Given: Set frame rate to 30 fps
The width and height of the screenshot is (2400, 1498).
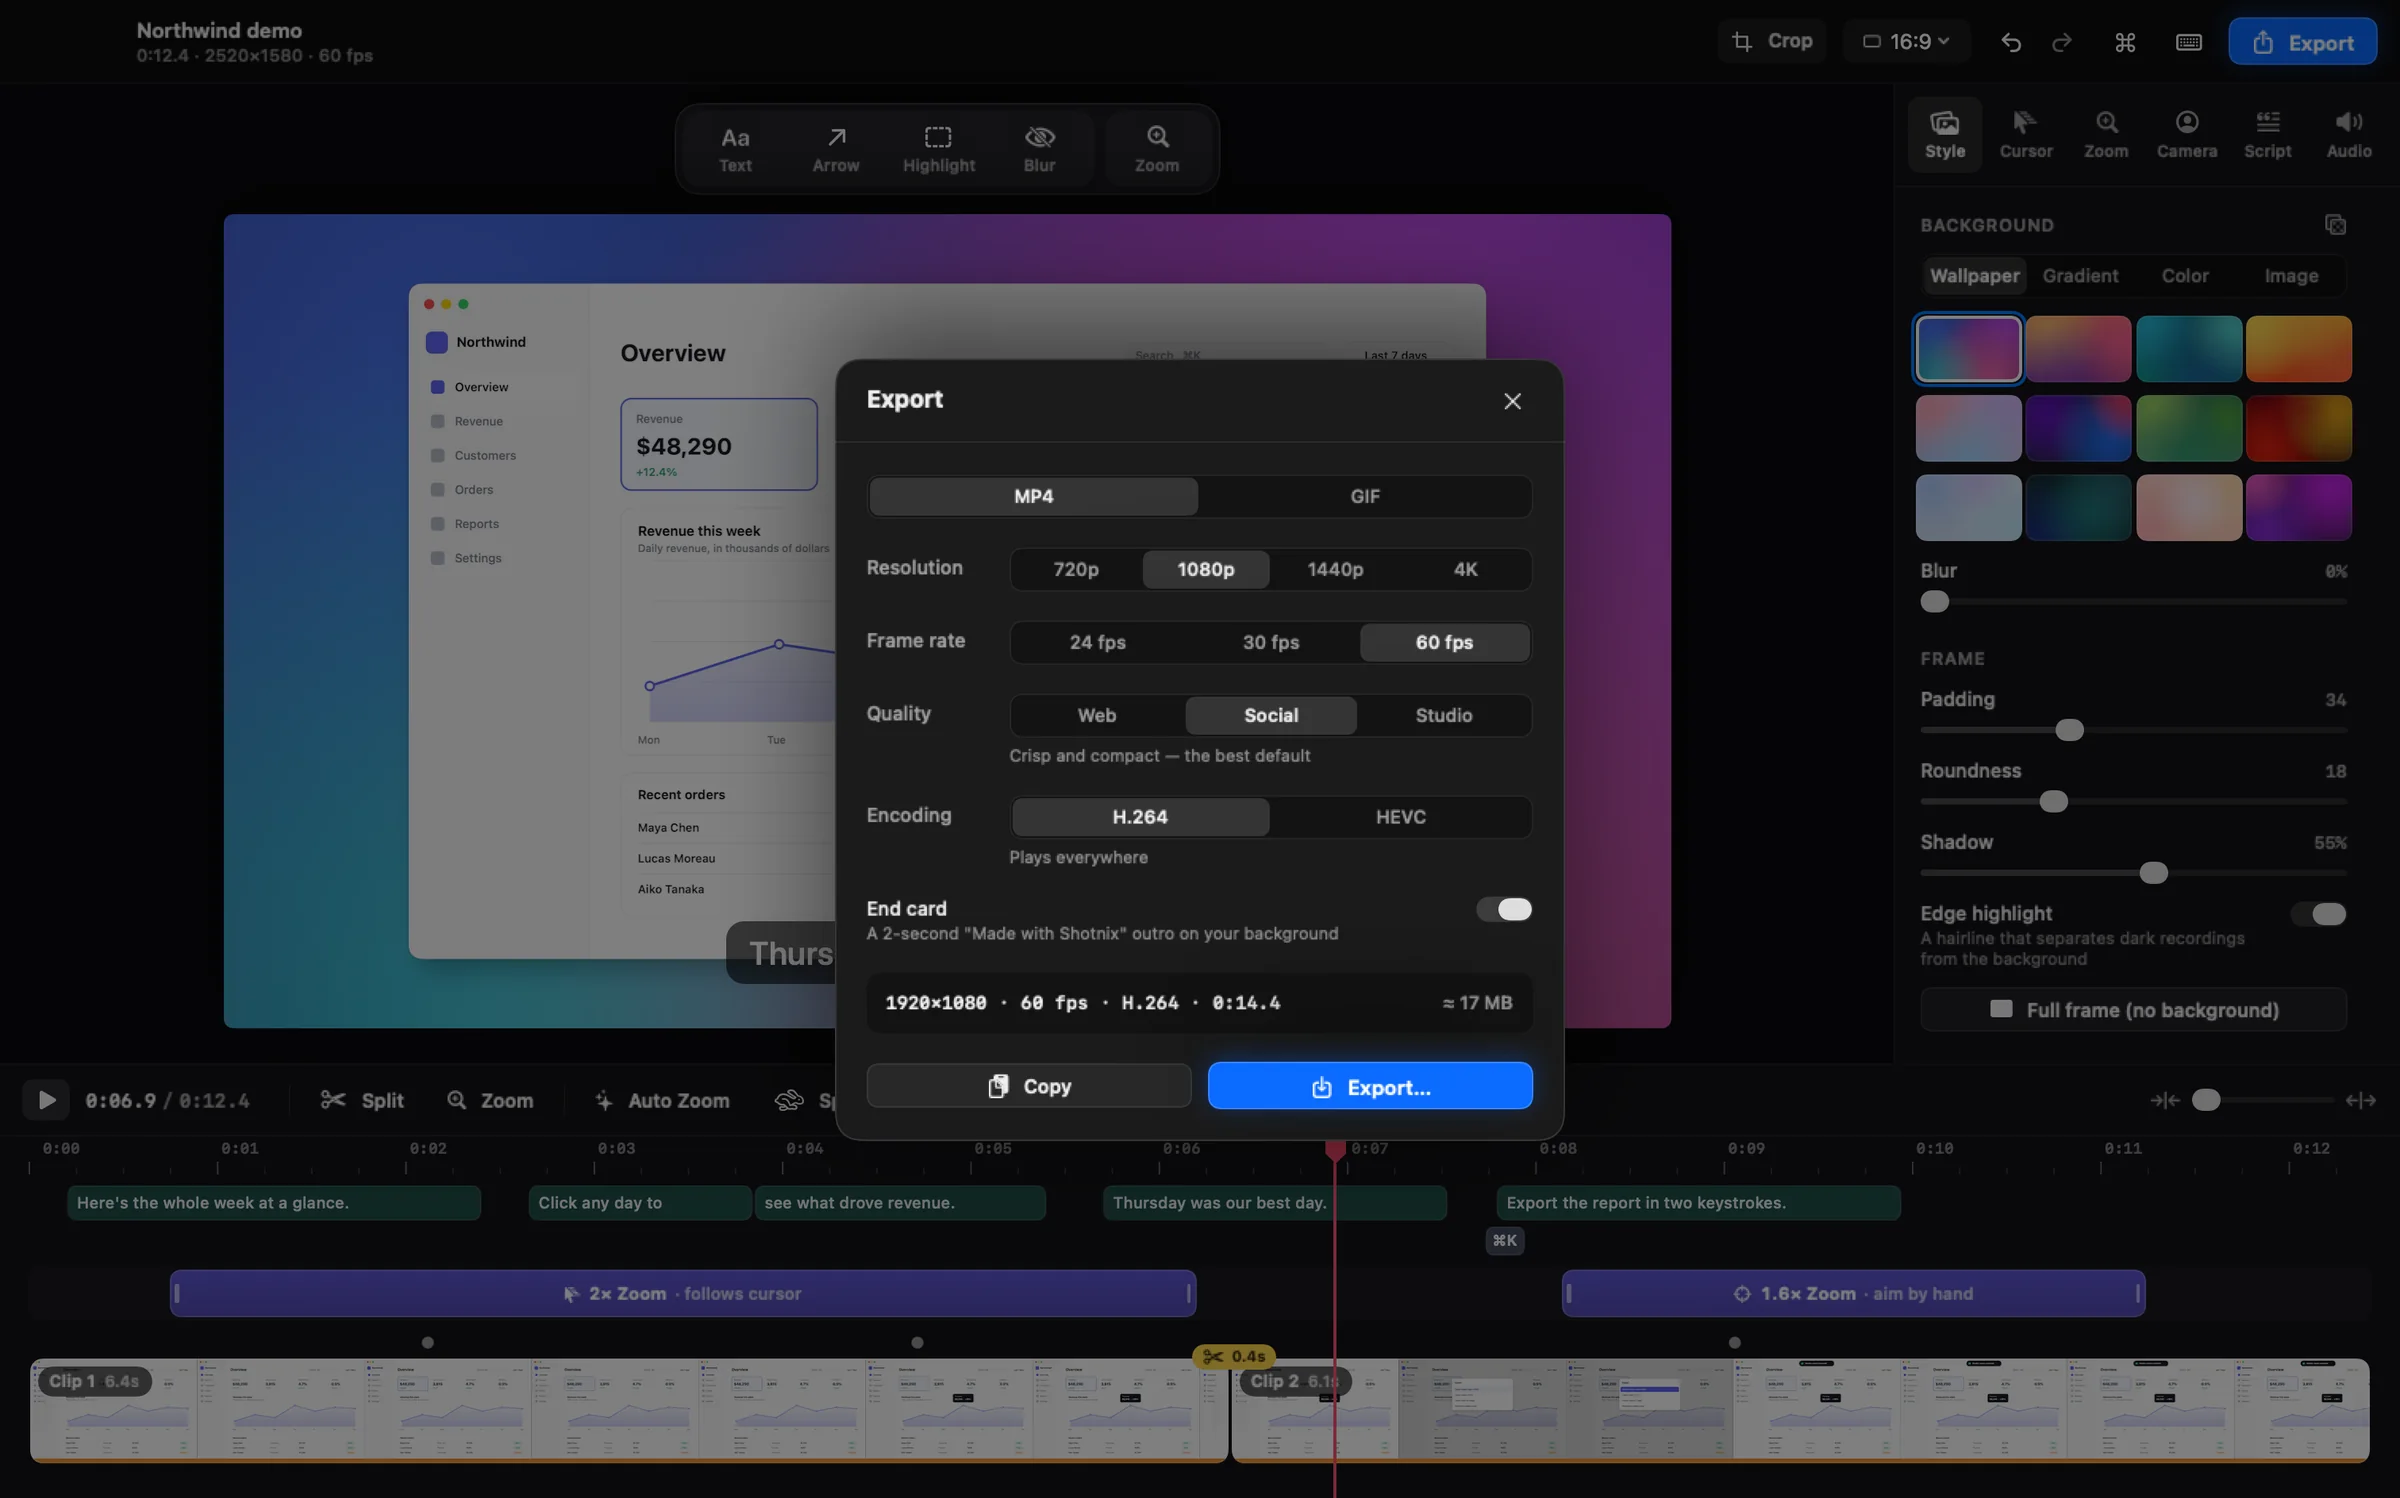Looking at the screenshot, I should [x=1271, y=642].
